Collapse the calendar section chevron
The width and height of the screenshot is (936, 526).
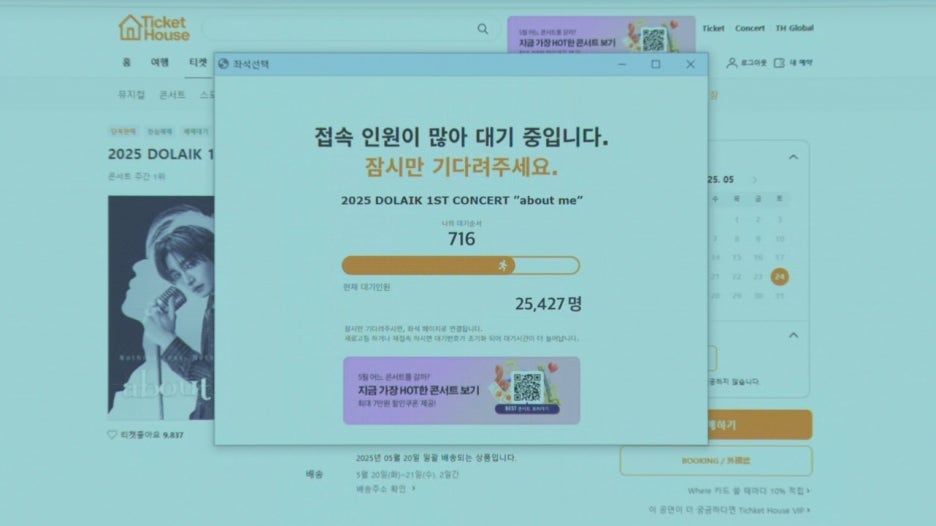(793, 157)
